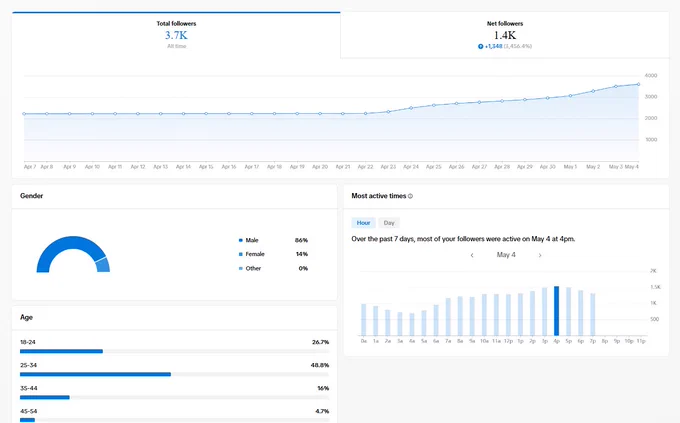Go to previous day before May 4

[472, 255]
